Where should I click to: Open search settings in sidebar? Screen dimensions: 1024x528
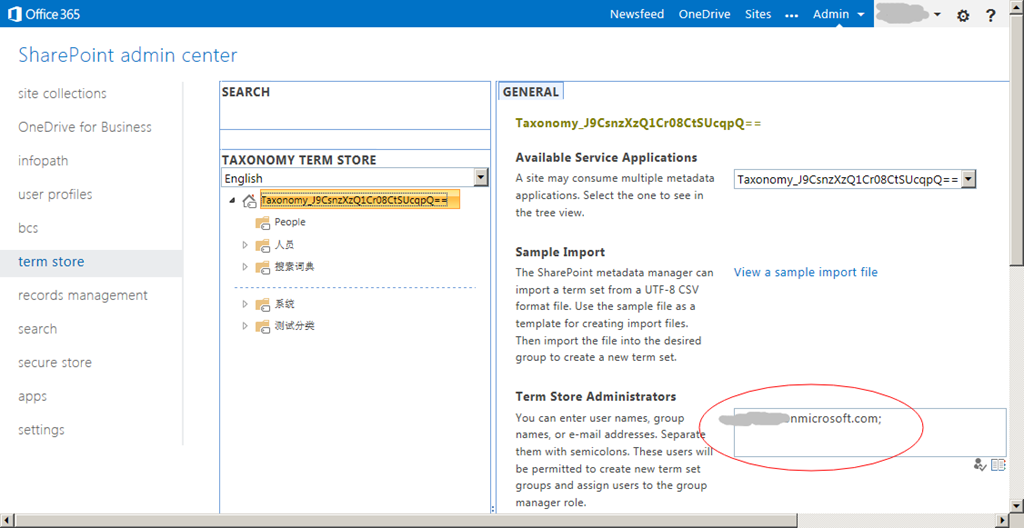coord(37,329)
